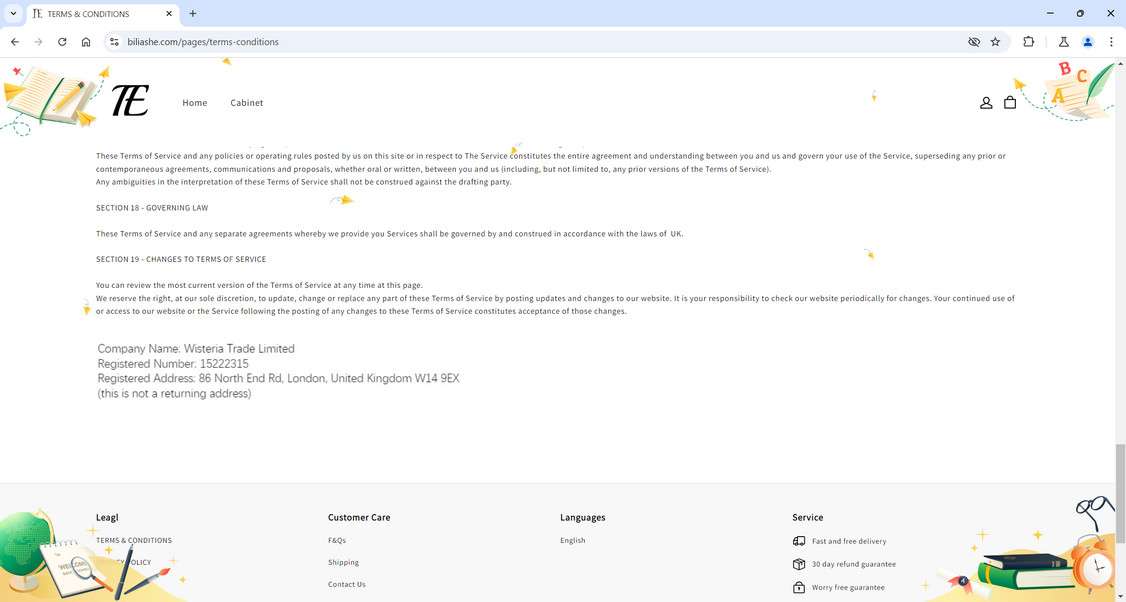Open the Cabinet navigation link
Screen dimensions: 1126x602
coord(246,103)
